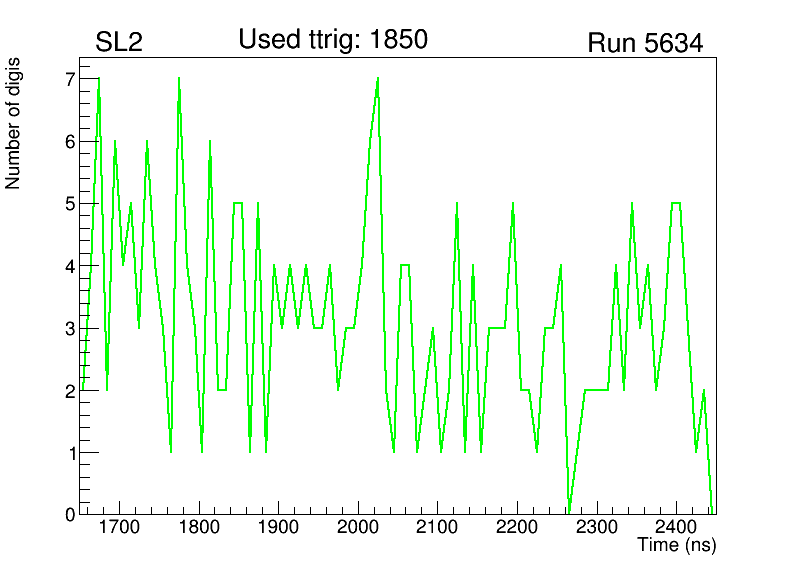Select the 2100 x-axis tick label
The image size is (796, 572).
(x=437, y=527)
